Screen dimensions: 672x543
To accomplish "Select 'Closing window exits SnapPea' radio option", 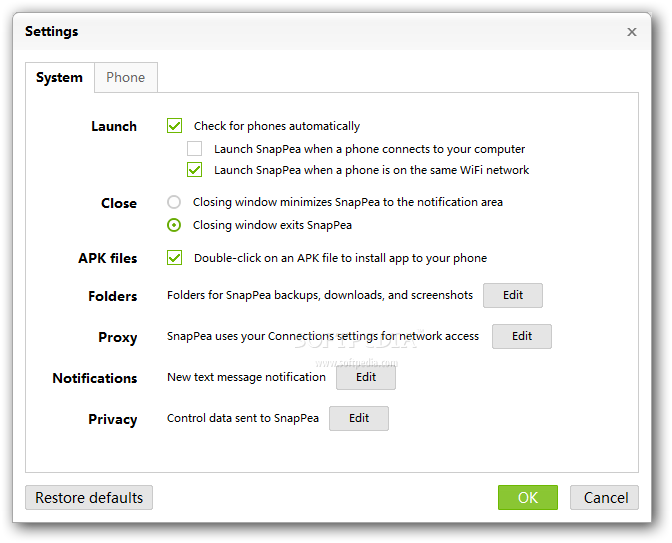I will point(174,225).
